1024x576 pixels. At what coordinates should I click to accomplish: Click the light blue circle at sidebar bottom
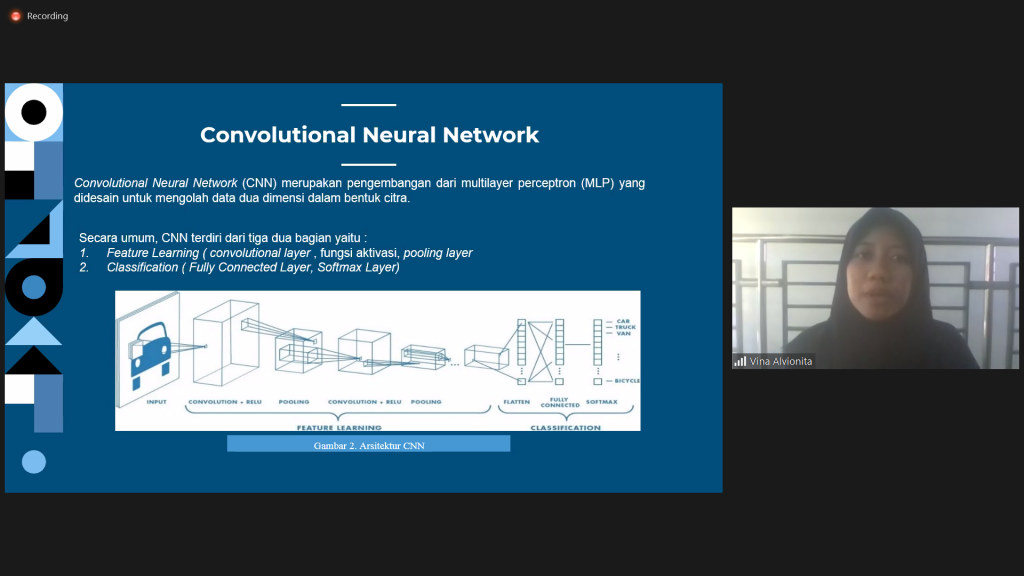coord(34,461)
